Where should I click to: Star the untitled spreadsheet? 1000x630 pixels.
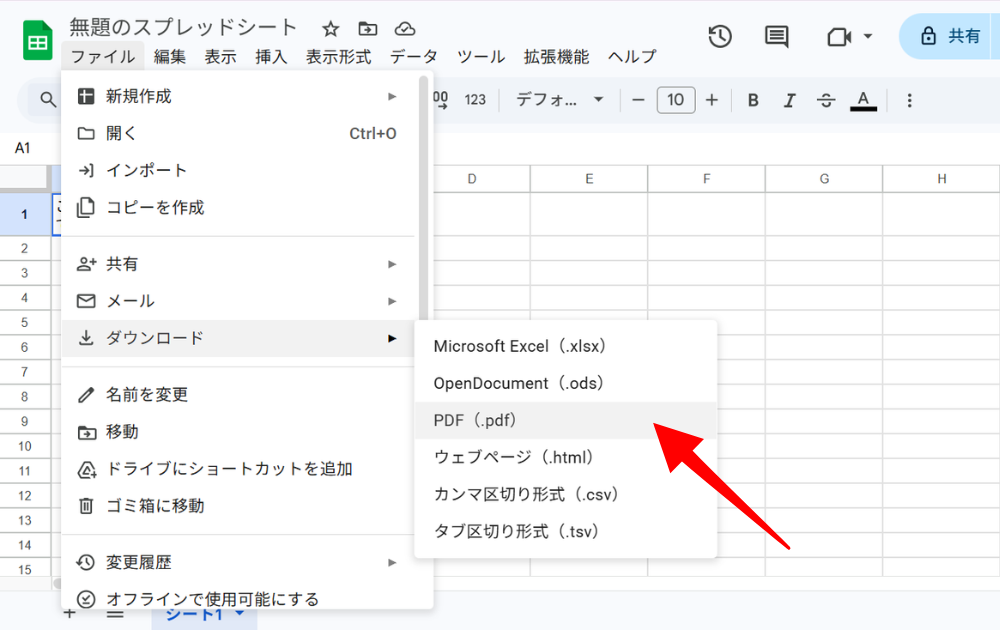(x=331, y=28)
